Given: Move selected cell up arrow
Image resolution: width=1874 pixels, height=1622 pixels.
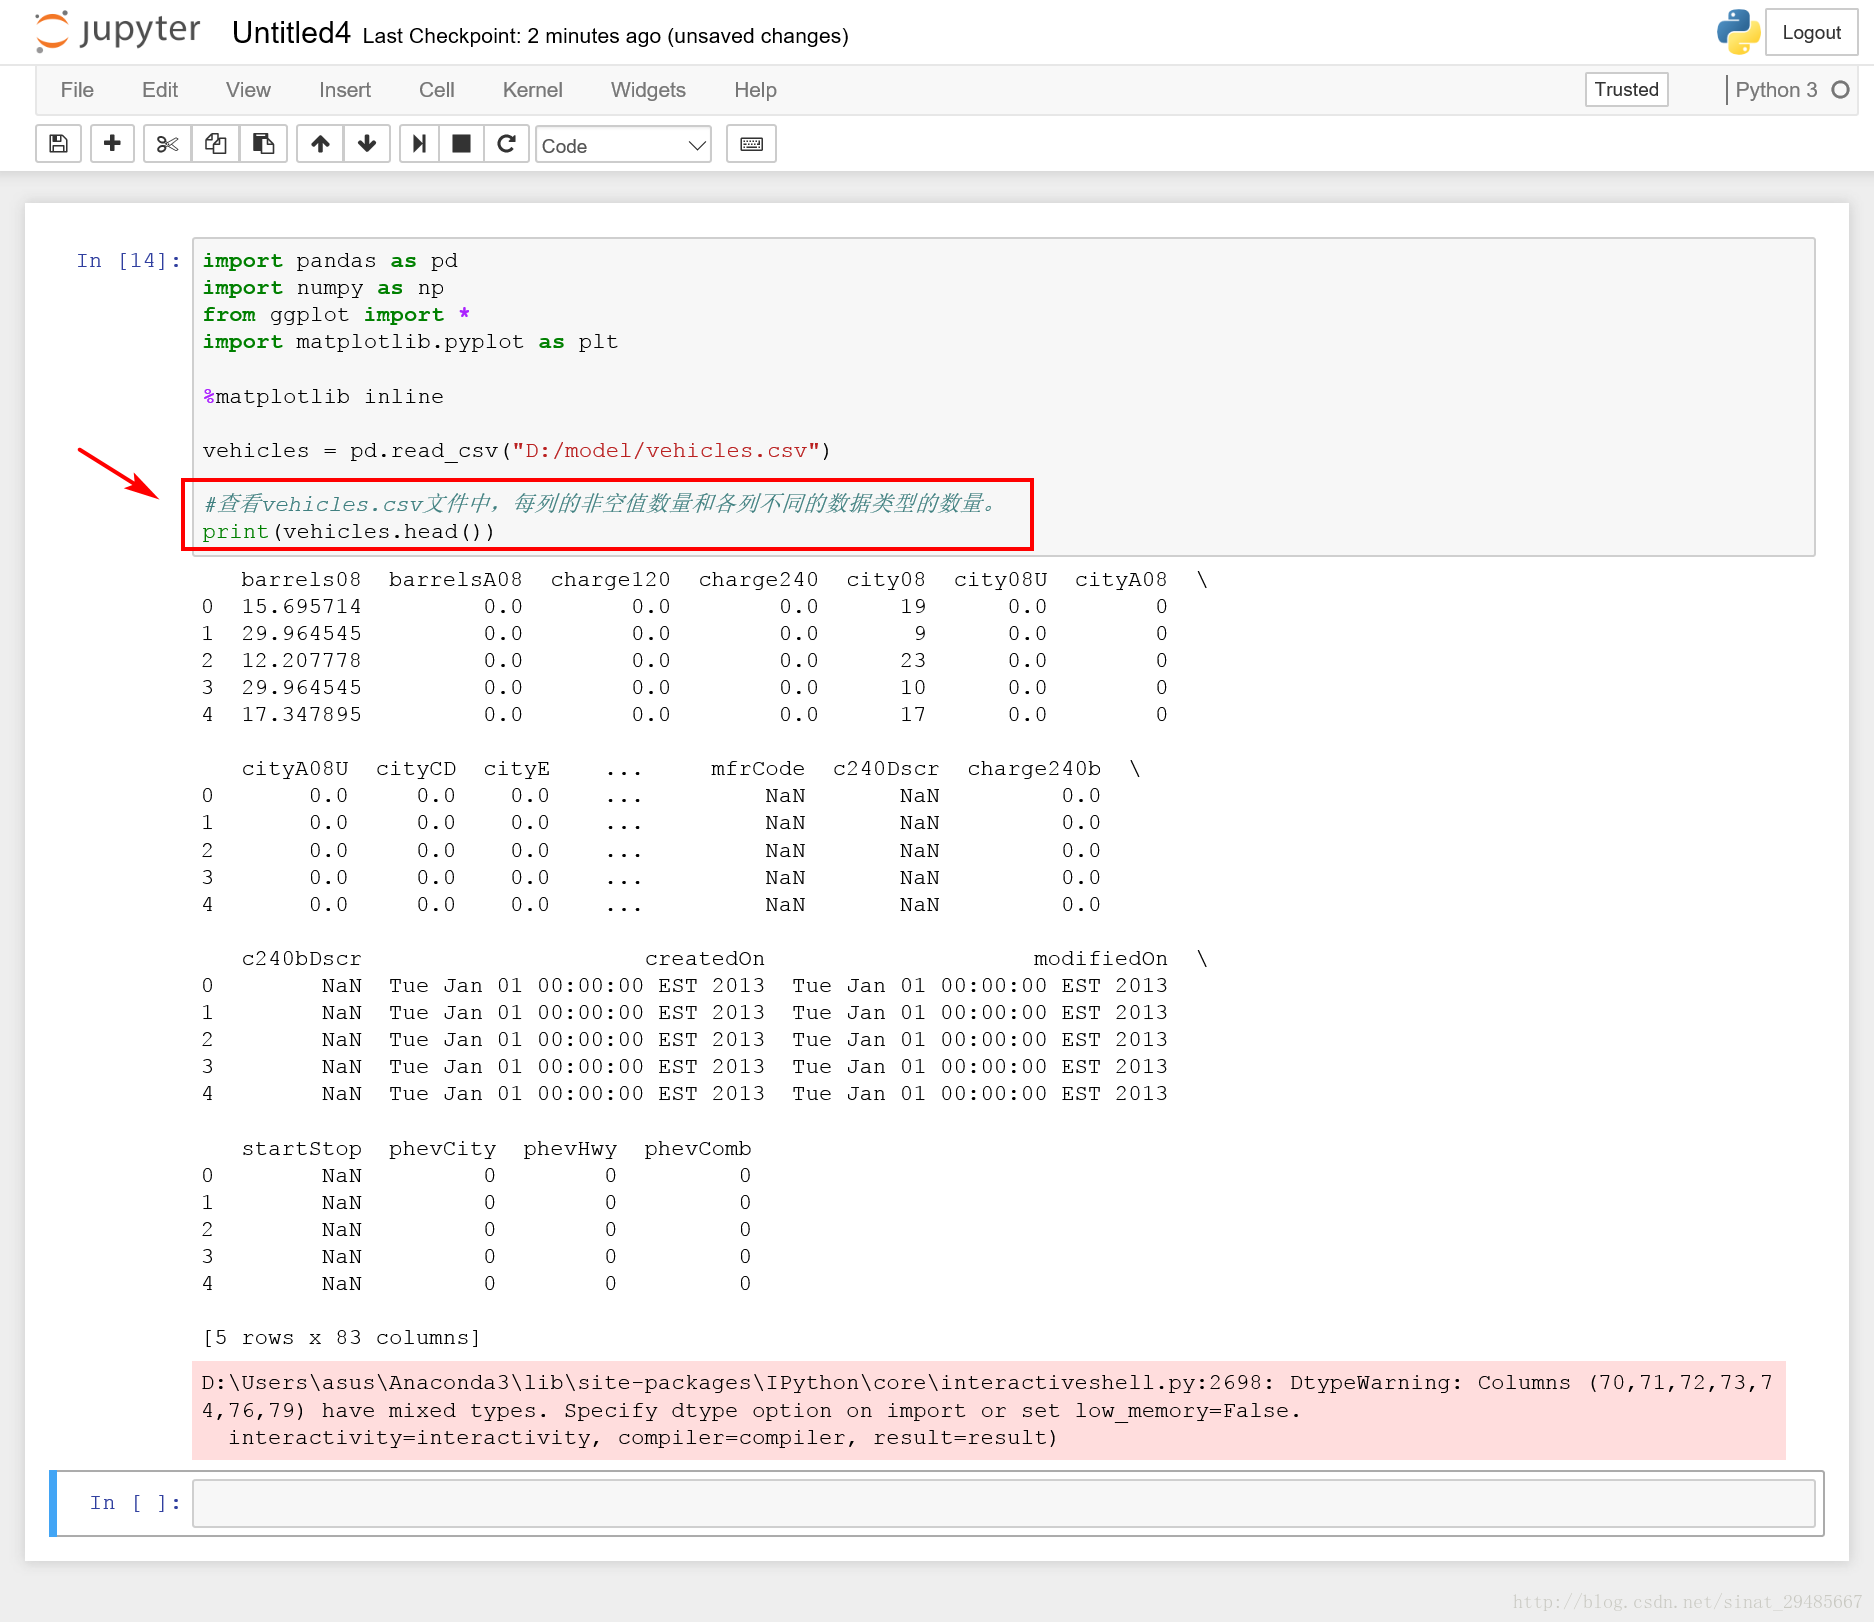Looking at the screenshot, I should click(x=320, y=144).
